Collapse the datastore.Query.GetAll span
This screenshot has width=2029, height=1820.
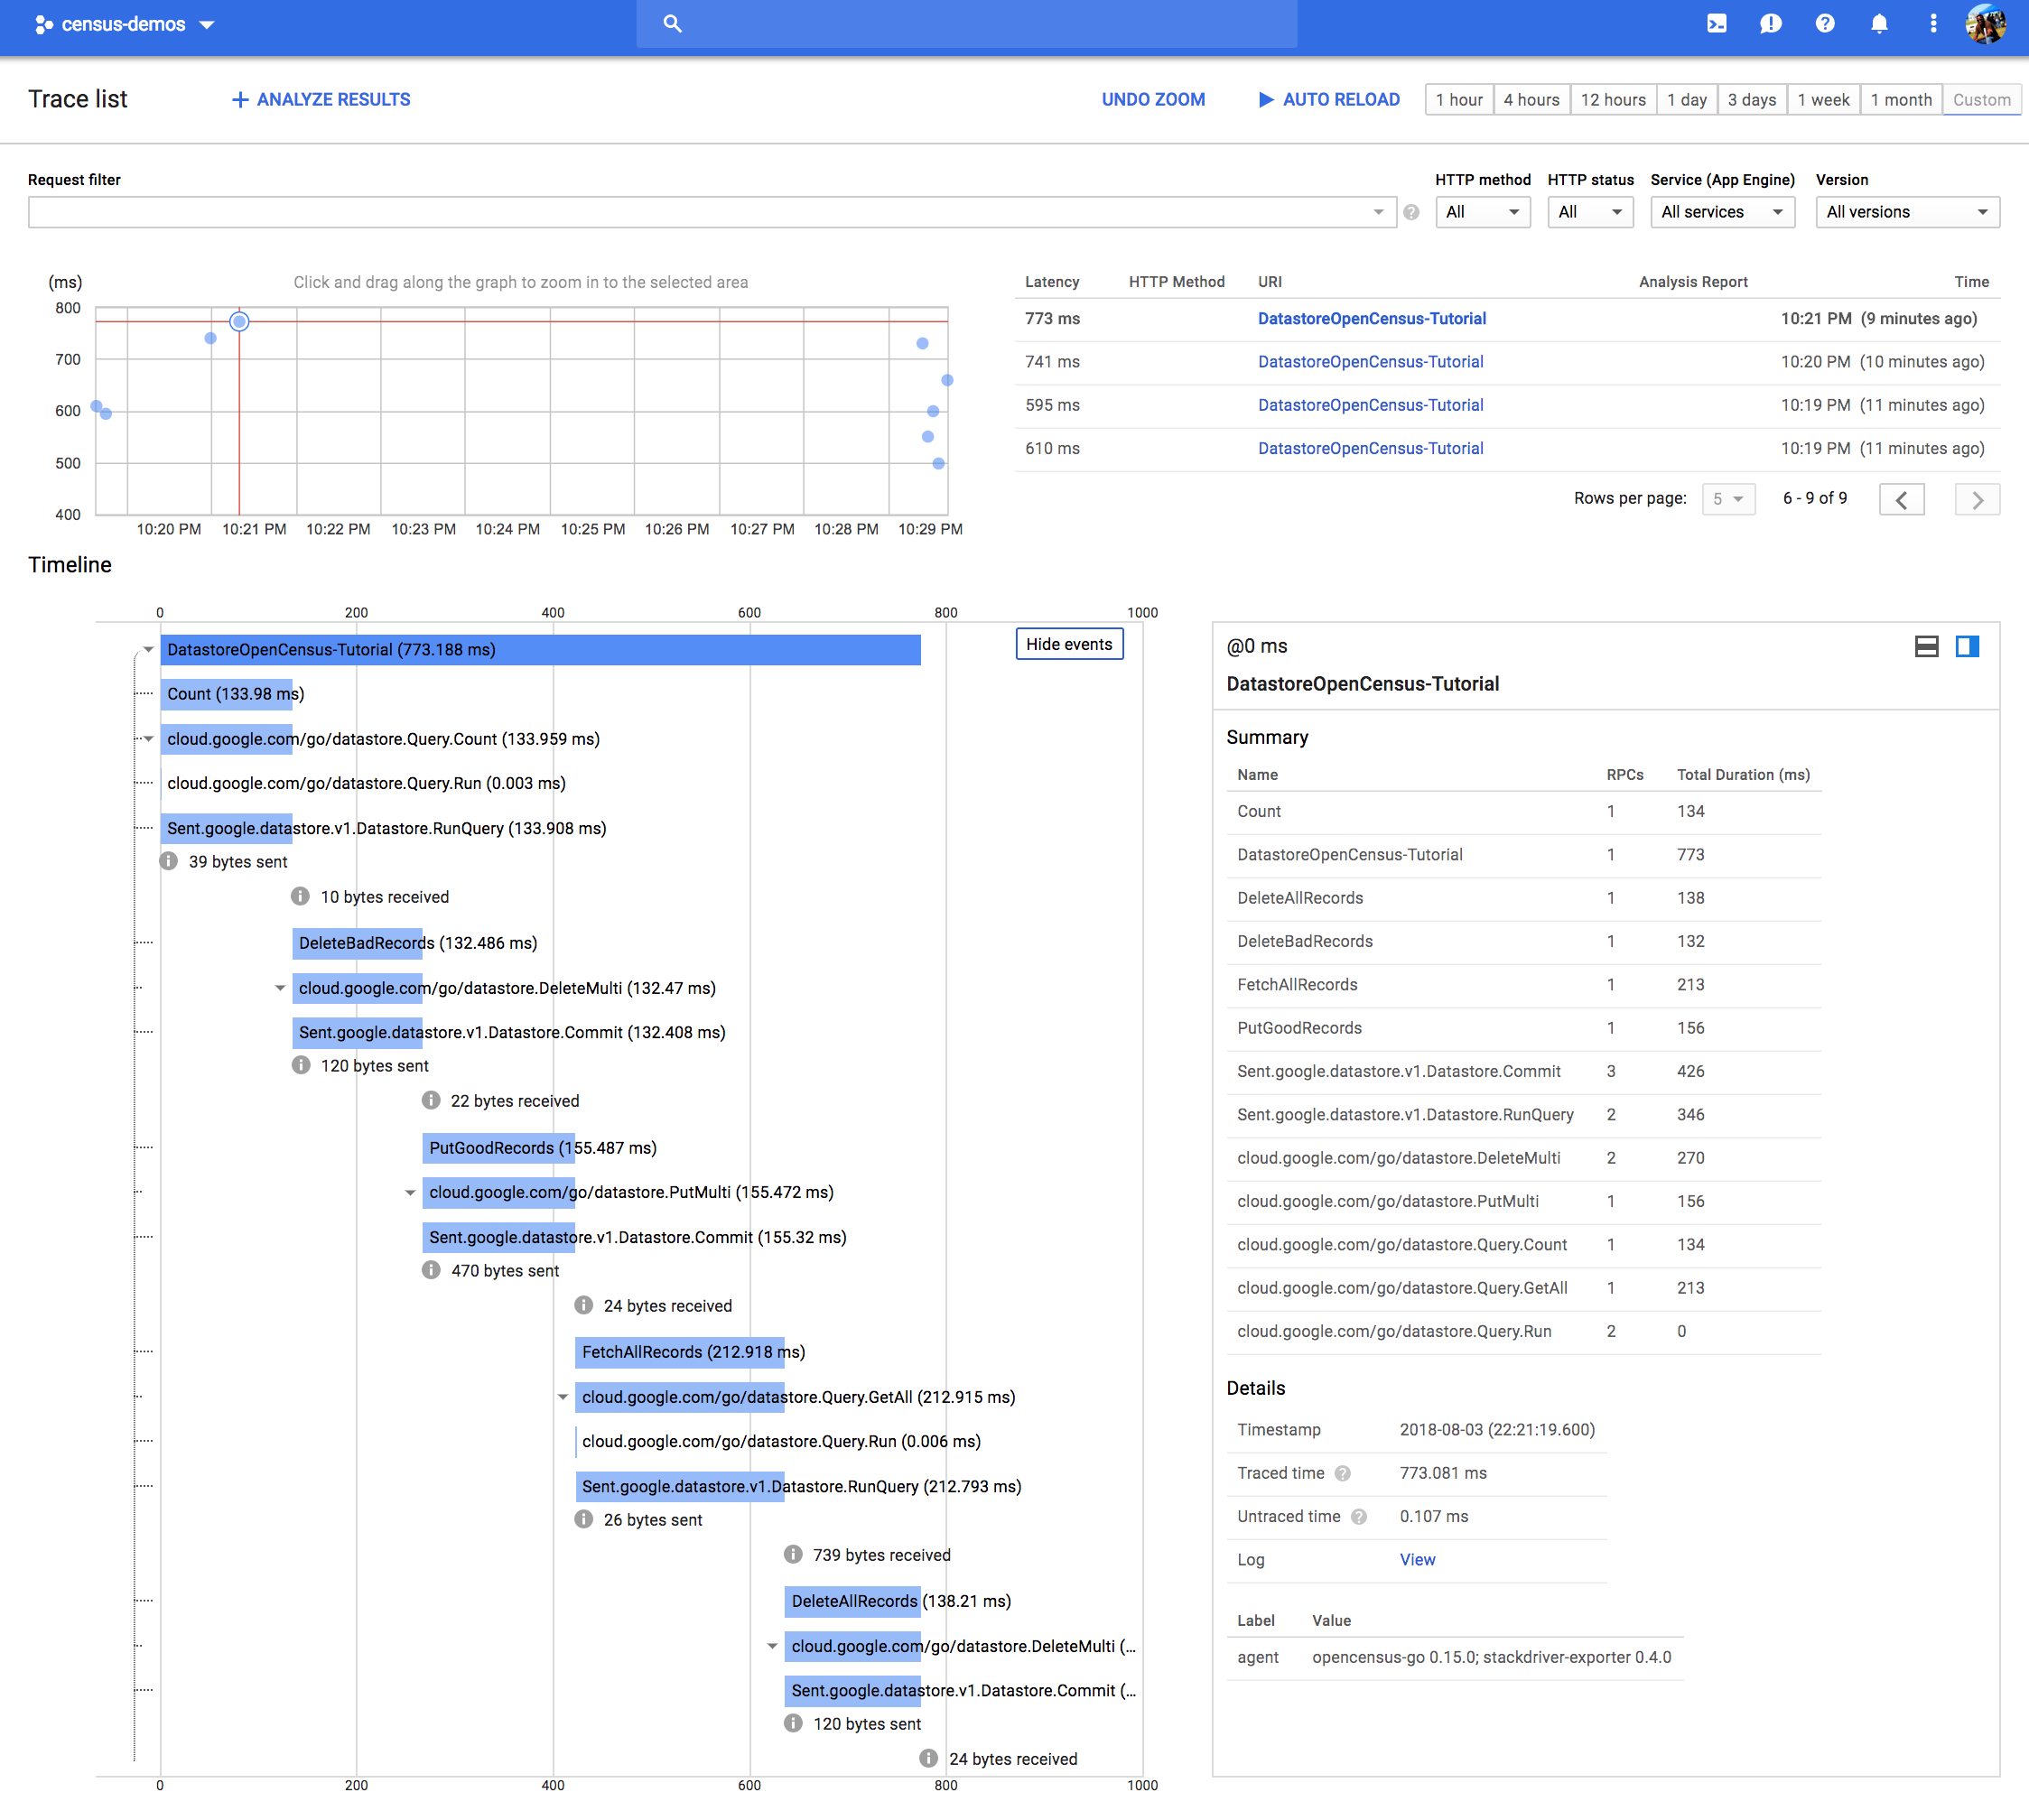click(563, 1397)
